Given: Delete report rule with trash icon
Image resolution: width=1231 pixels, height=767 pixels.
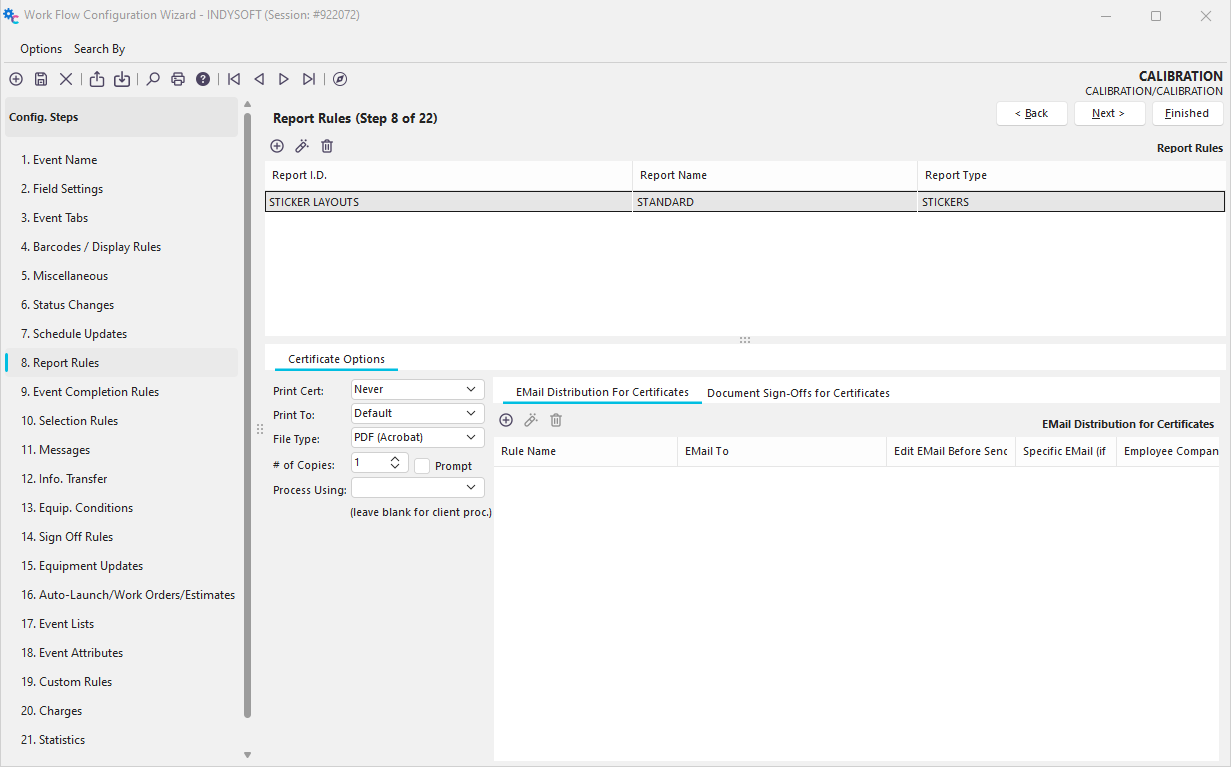Looking at the screenshot, I should 327,146.
